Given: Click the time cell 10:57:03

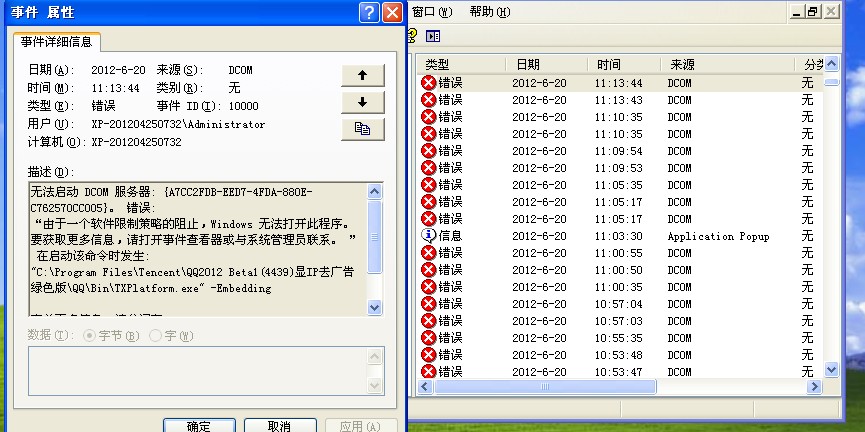Looking at the screenshot, I should point(618,321).
